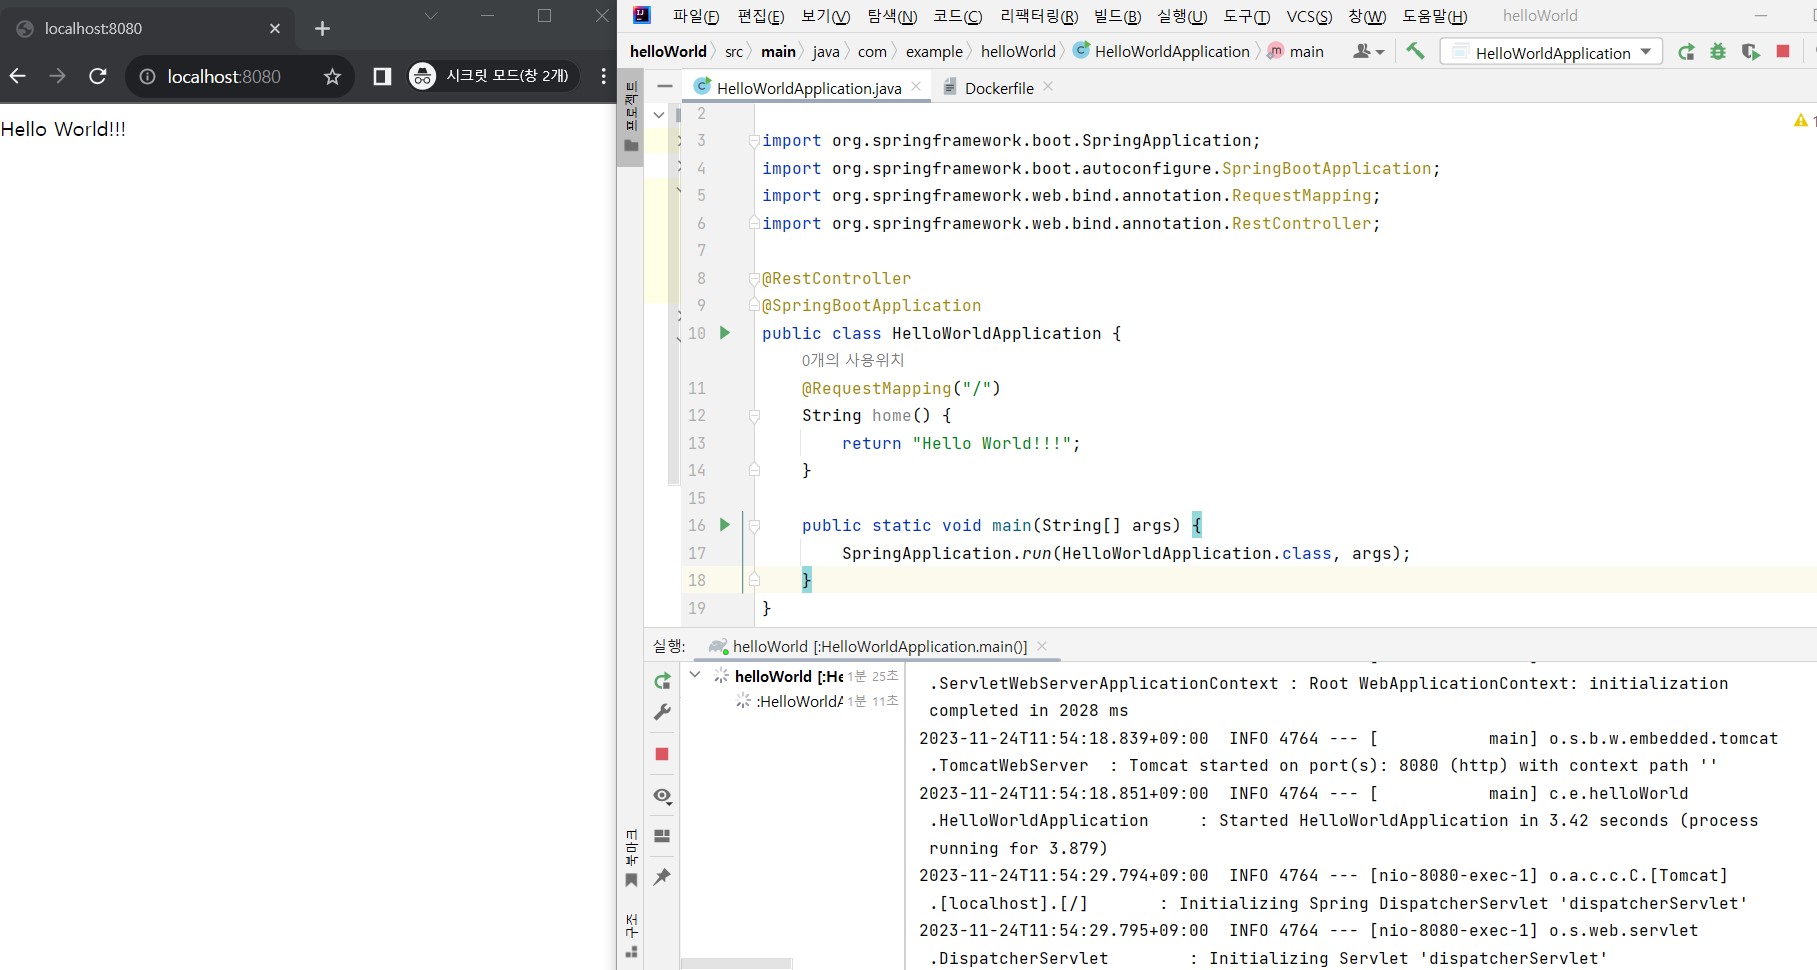Open the VCS(S) menu

pyautogui.click(x=1309, y=16)
